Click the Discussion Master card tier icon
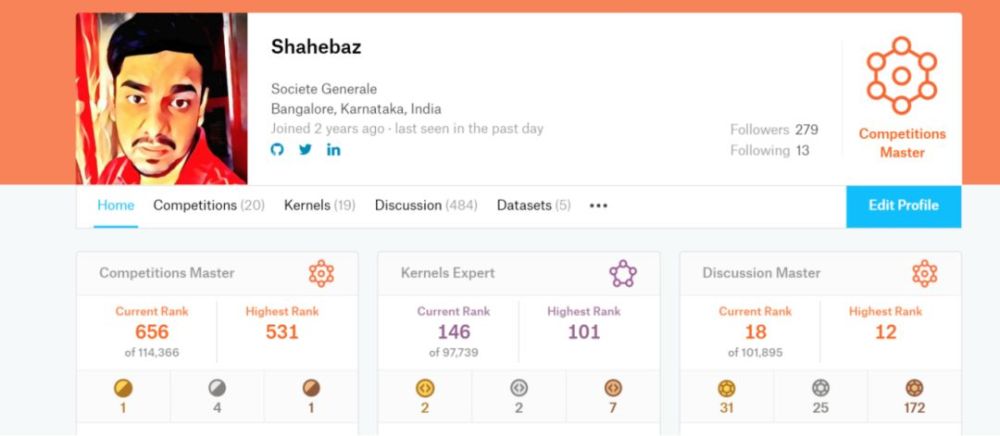This screenshot has width=1000, height=436. [x=925, y=273]
